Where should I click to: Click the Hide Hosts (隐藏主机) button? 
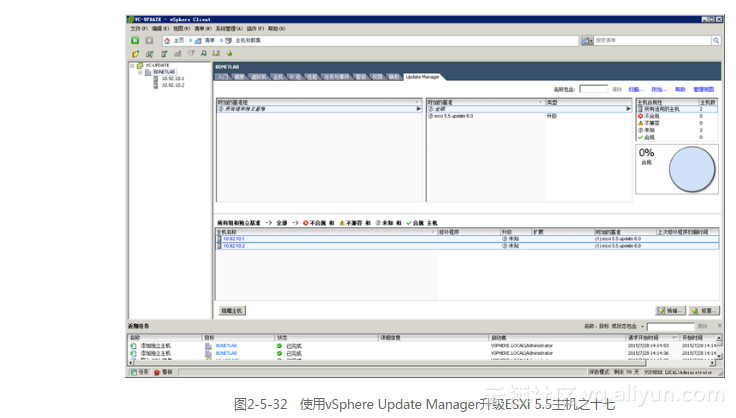tap(232, 311)
